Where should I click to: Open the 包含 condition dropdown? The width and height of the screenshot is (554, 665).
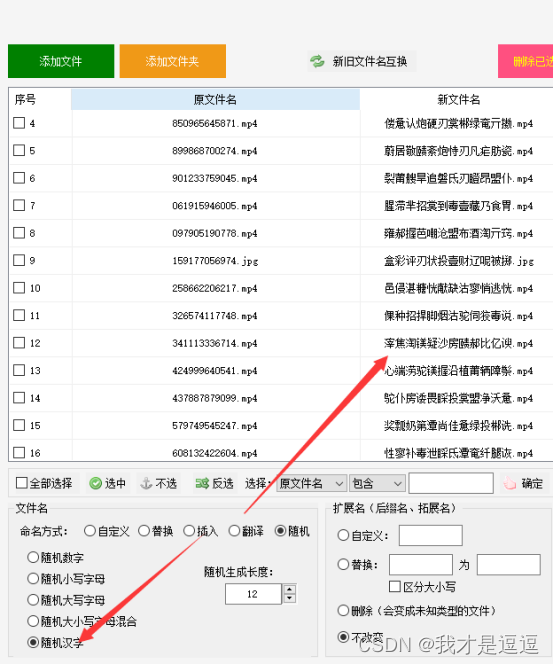[377, 483]
